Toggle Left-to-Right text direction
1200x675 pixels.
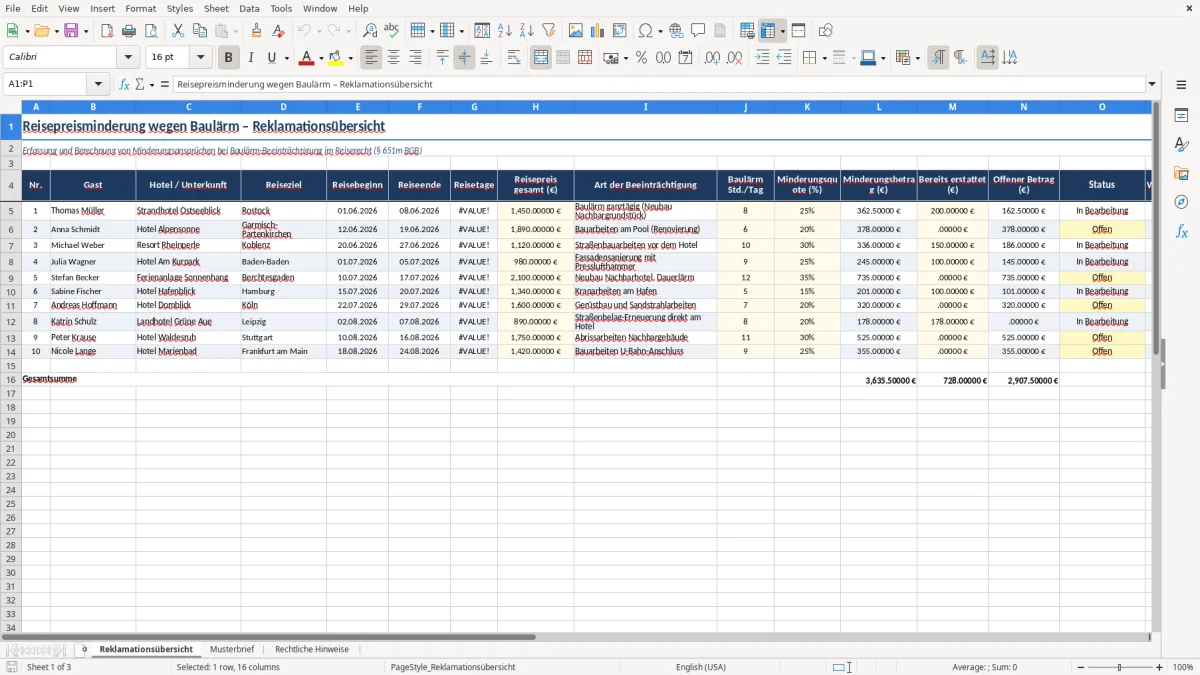[x=938, y=58]
